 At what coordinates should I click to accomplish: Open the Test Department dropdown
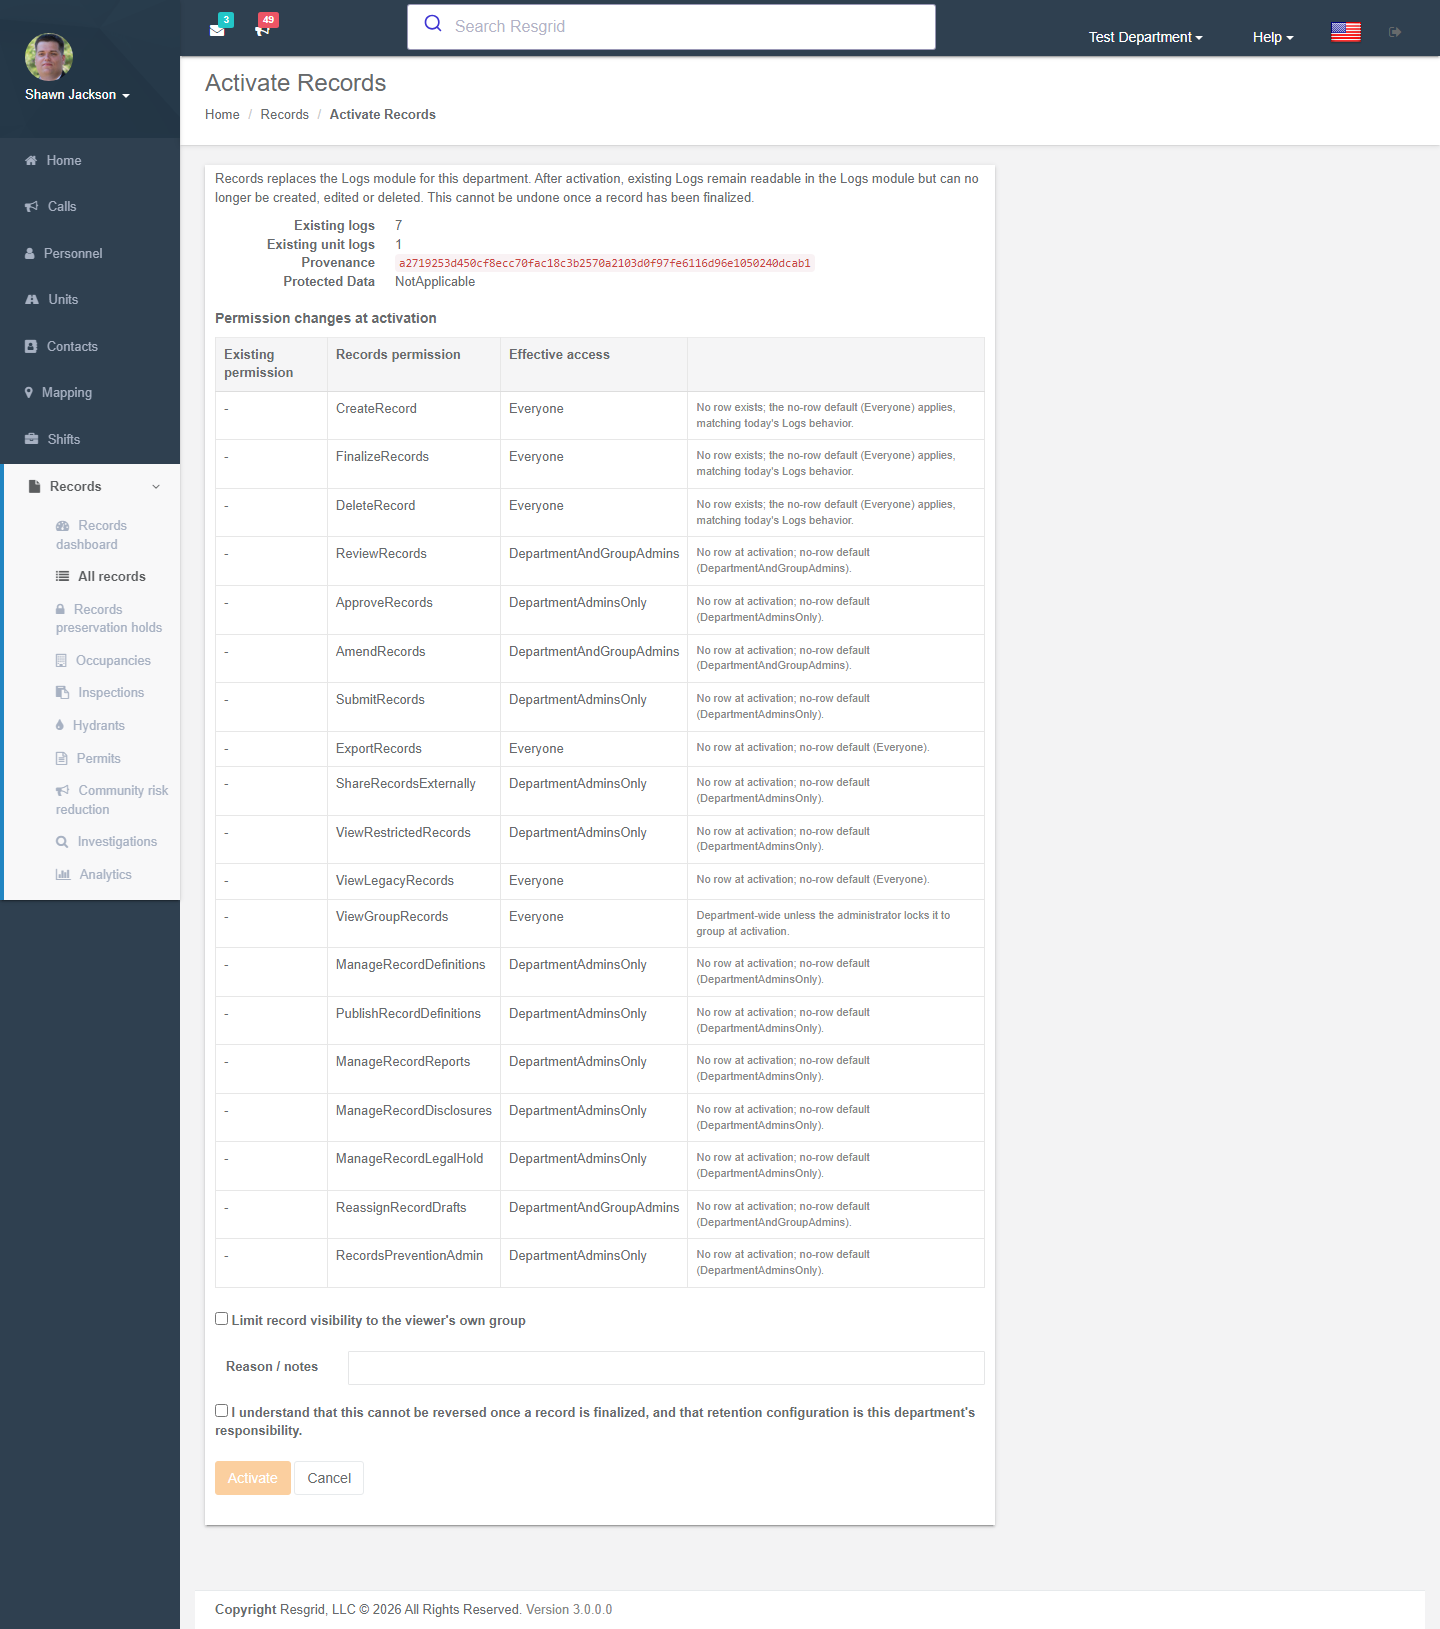point(1145,37)
